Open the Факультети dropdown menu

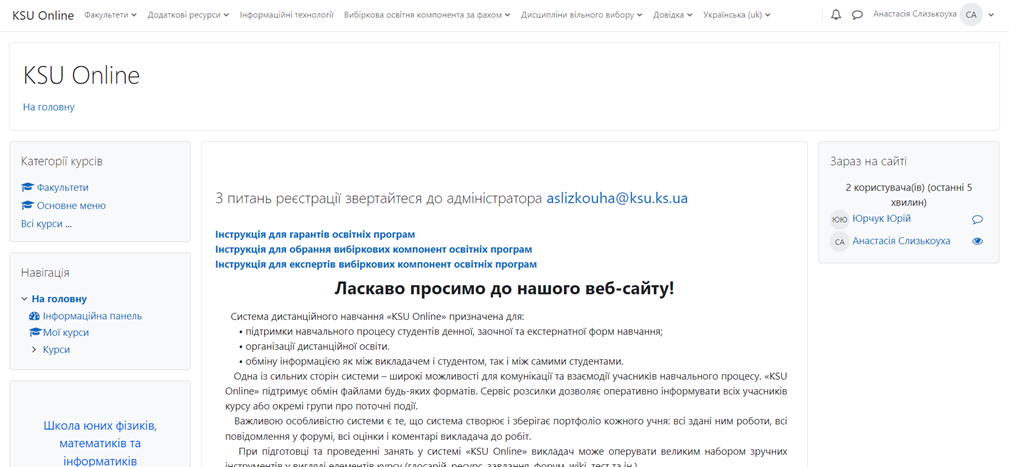point(110,15)
